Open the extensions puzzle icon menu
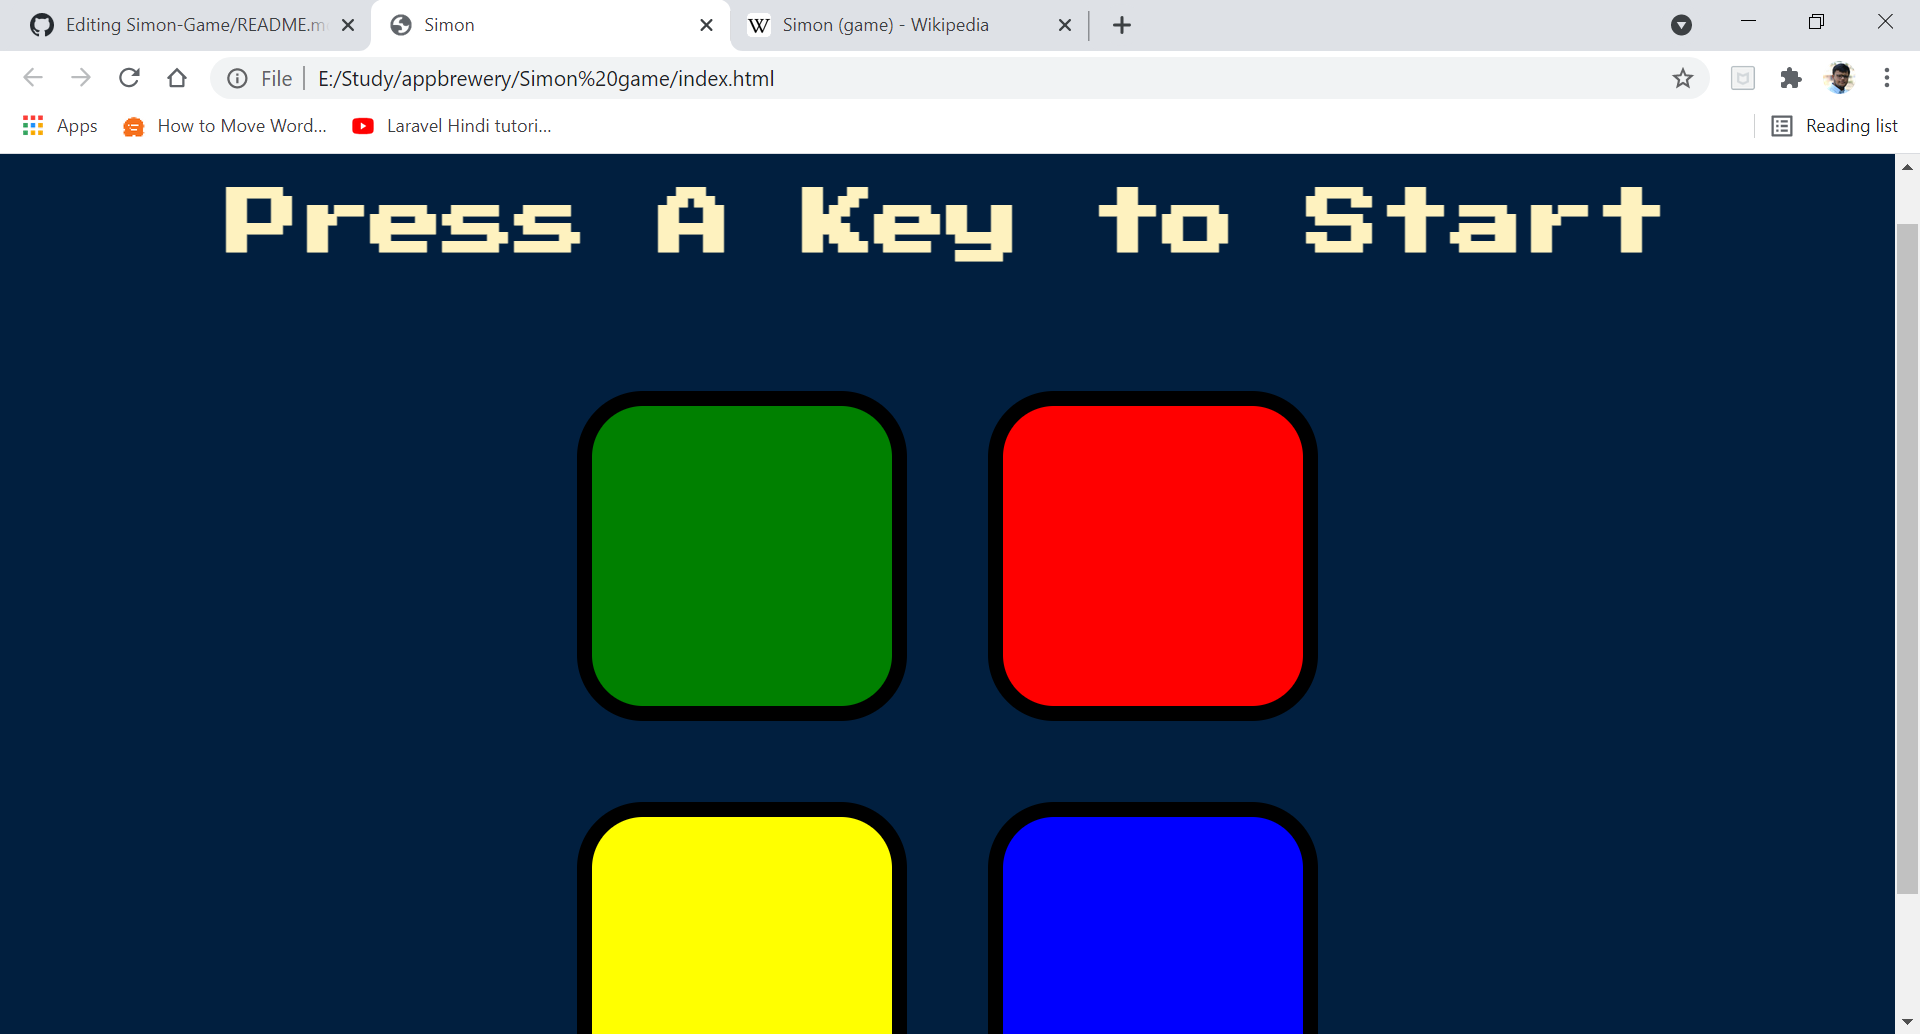The width and height of the screenshot is (1920, 1034). (x=1791, y=78)
